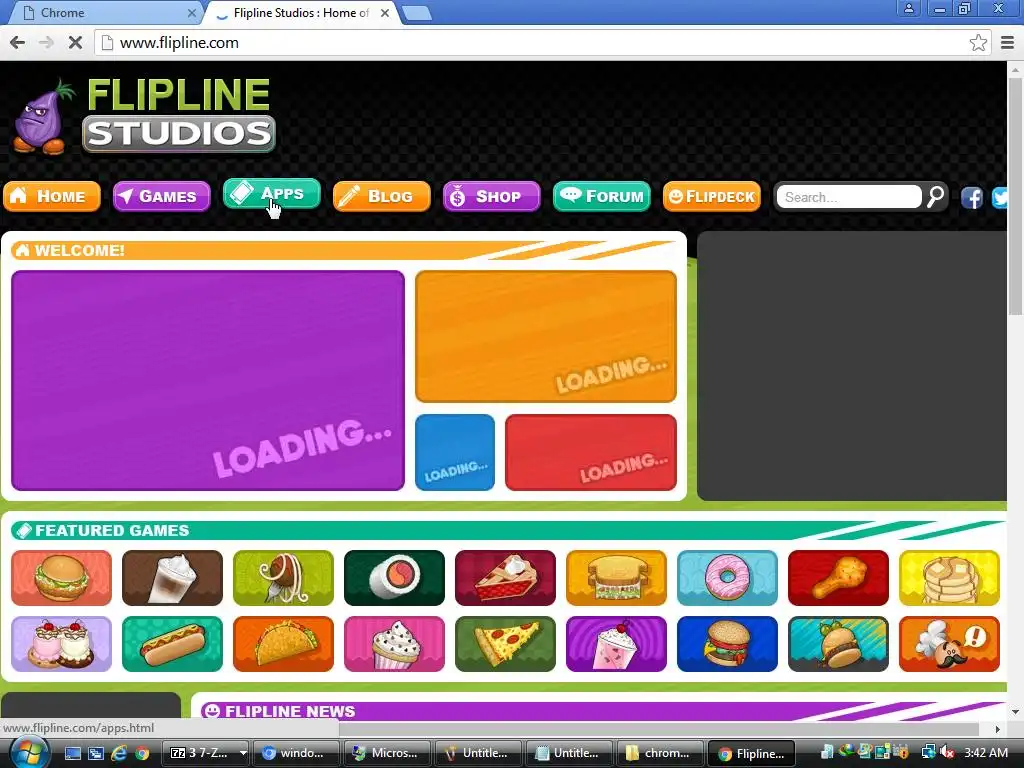This screenshot has height=768, width=1024.
Task: Open the grilled cheese sandwich game thumbnail
Action: pos(616,578)
